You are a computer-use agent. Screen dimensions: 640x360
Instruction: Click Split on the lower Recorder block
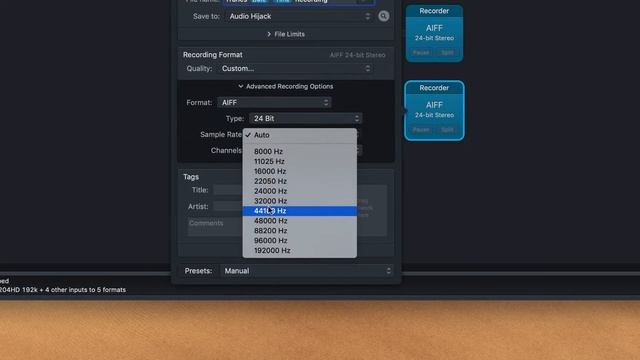pos(447,130)
